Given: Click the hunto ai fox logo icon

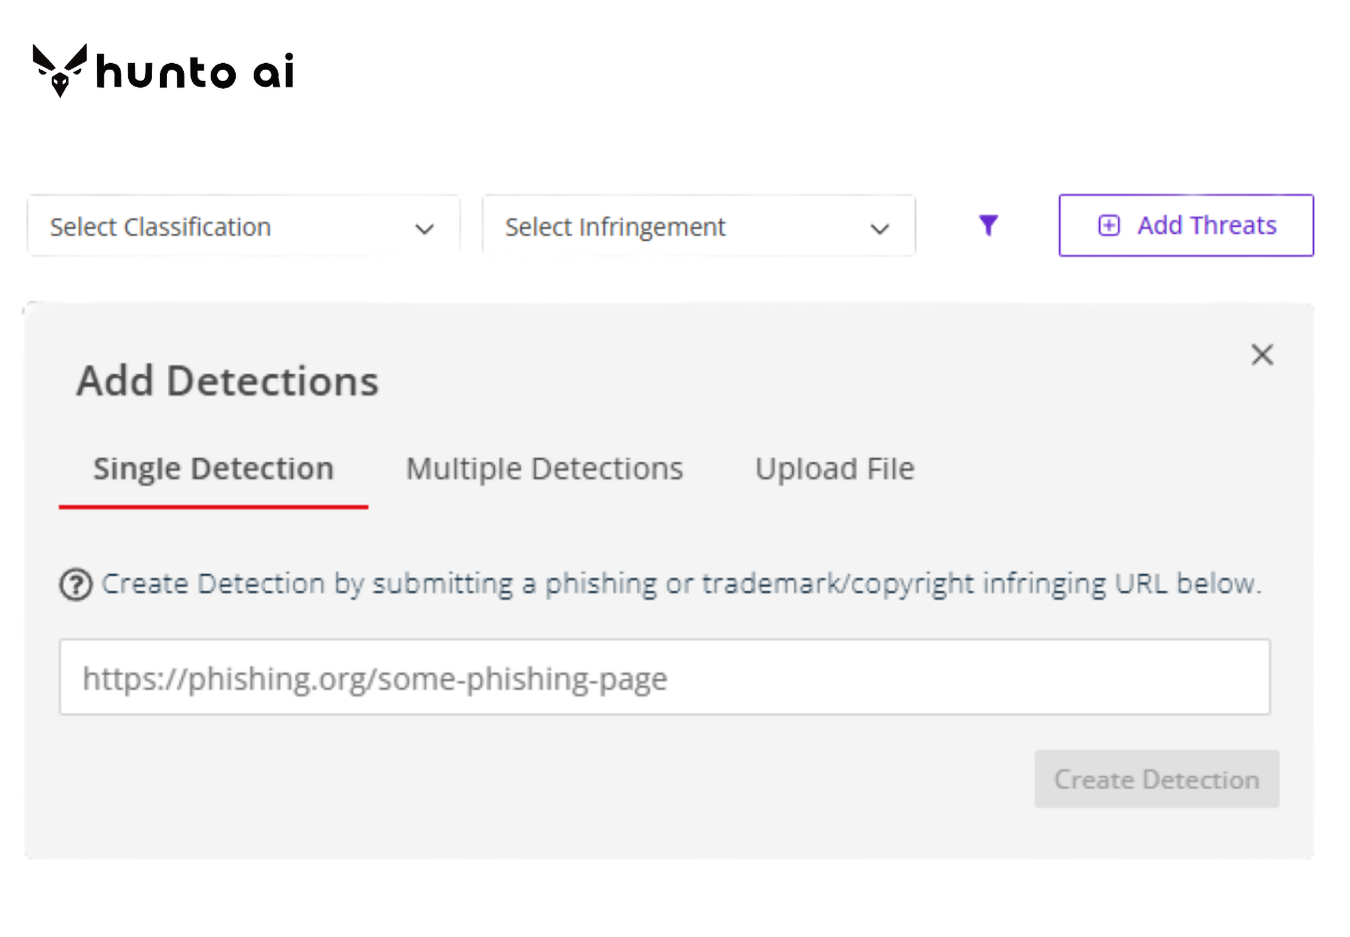Looking at the screenshot, I should 60,70.
